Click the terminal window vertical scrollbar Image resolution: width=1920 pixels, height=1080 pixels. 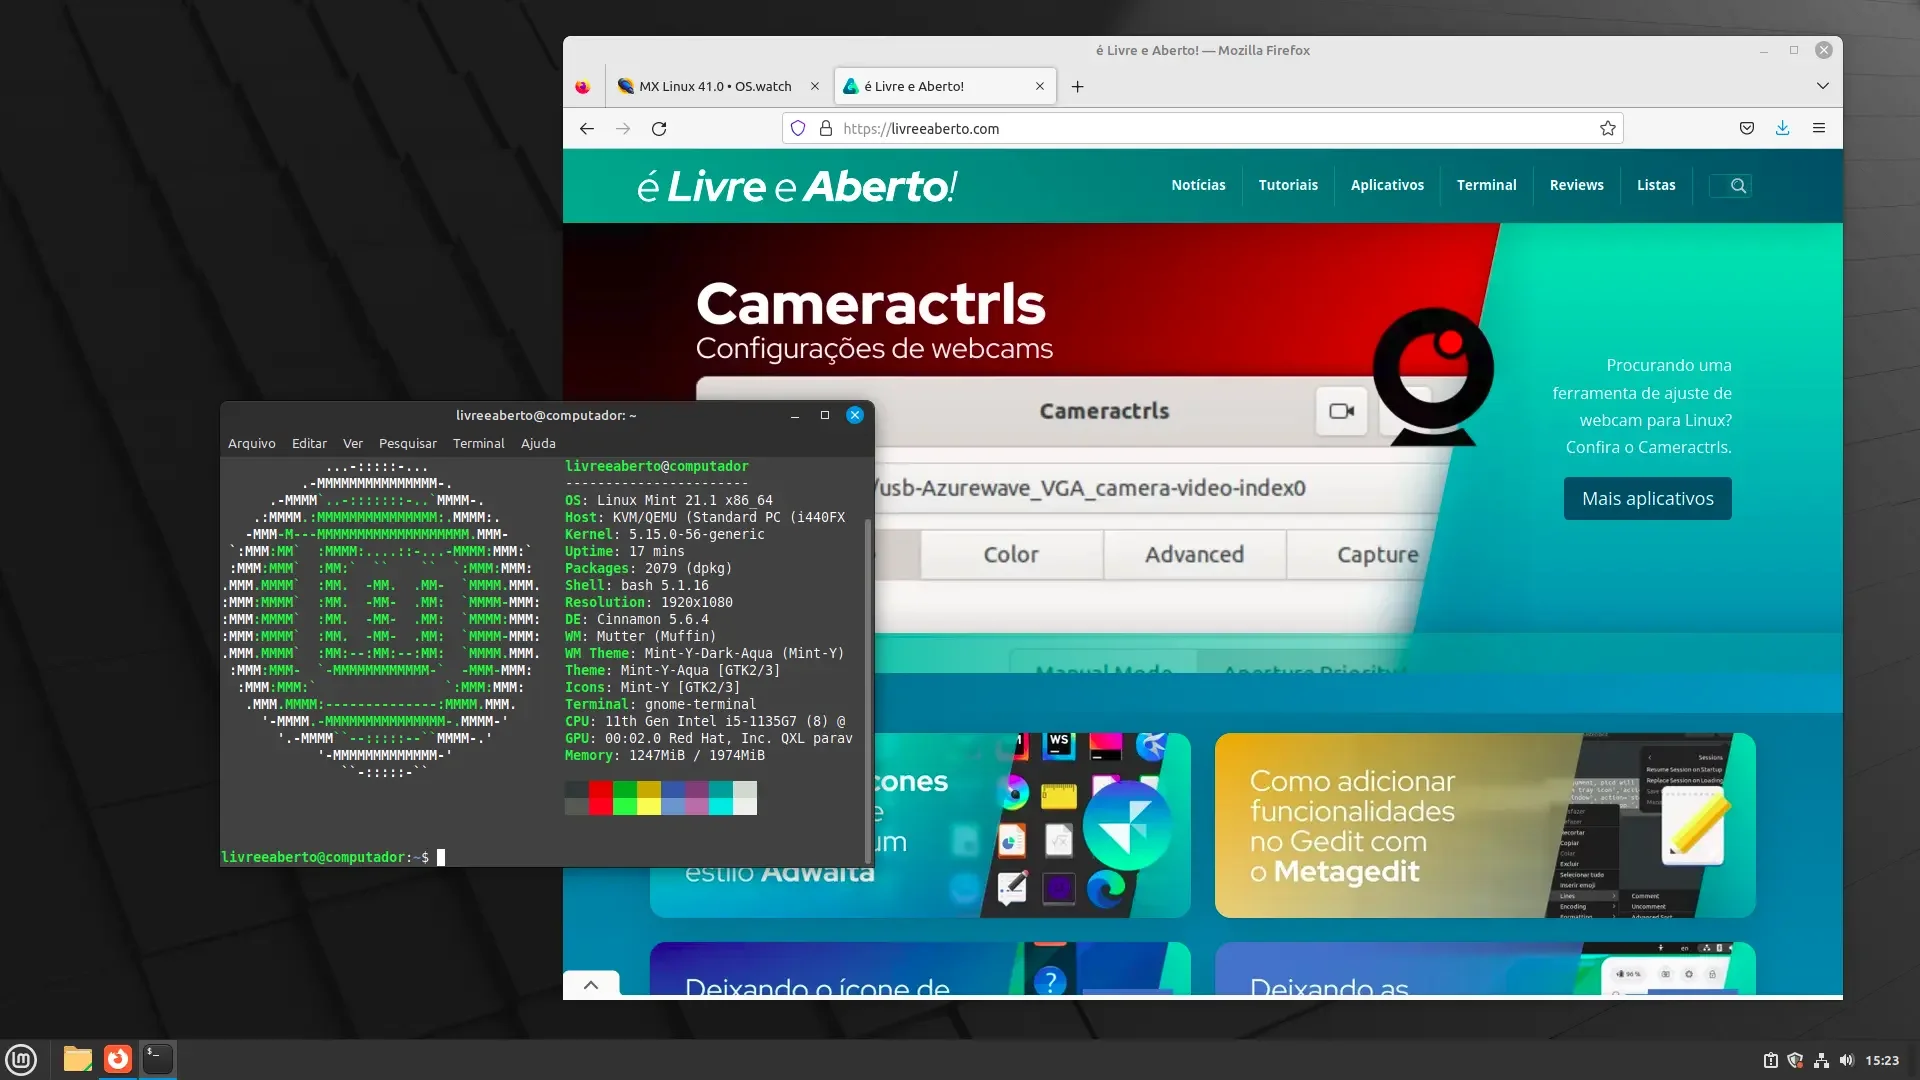pyautogui.click(x=867, y=690)
